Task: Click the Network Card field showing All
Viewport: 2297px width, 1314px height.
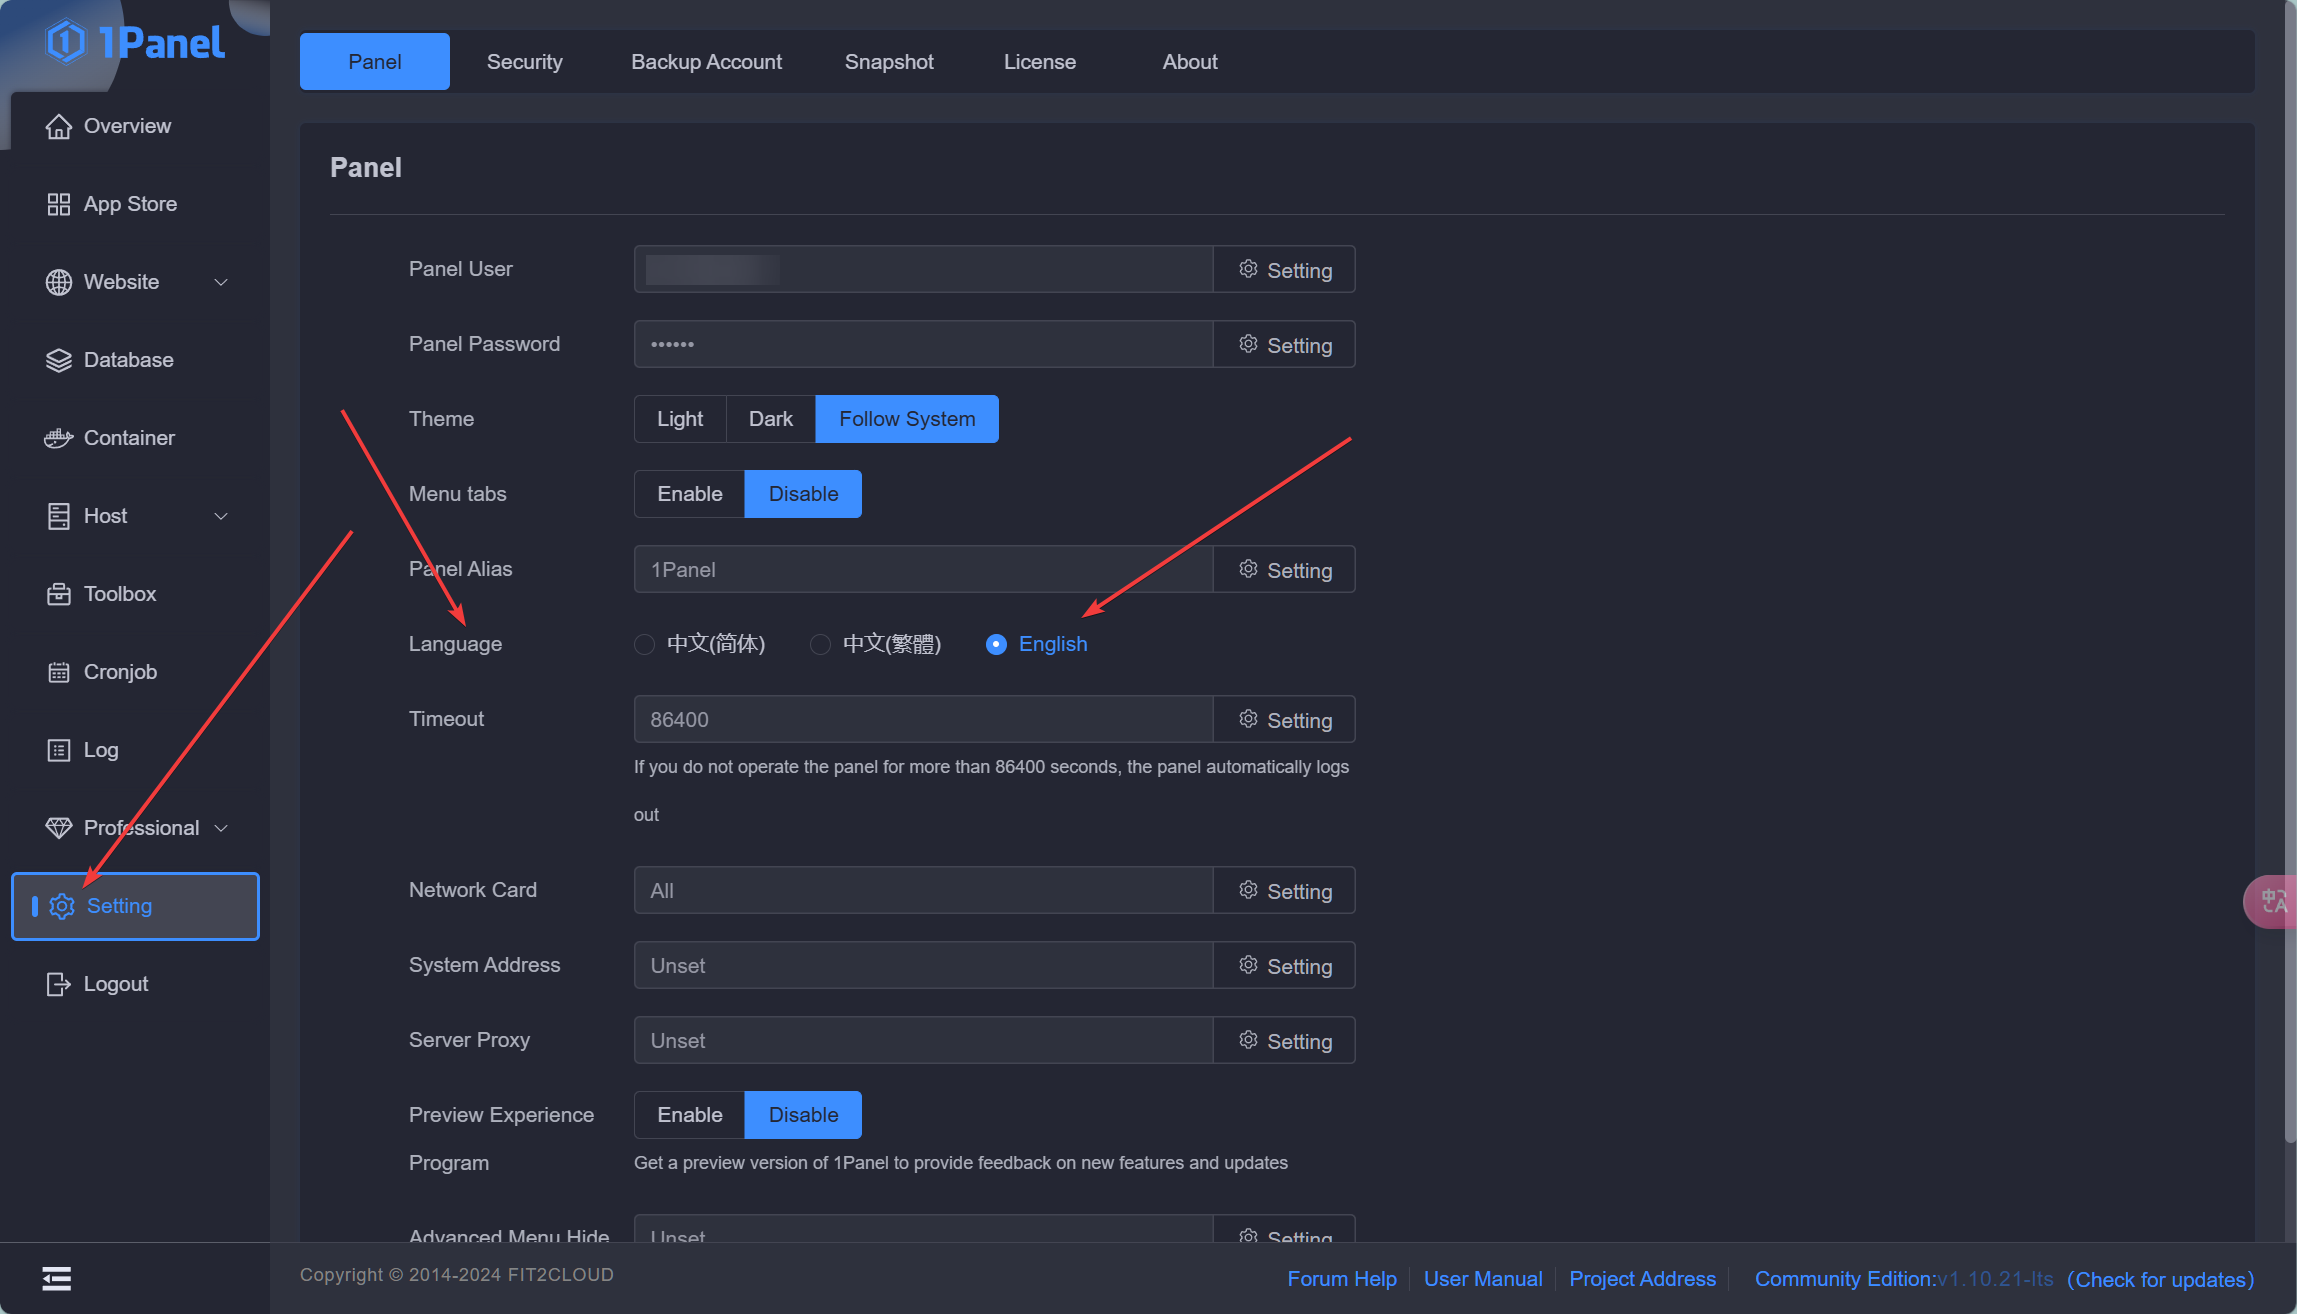Action: pyautogui.click(x=924, y=890)
